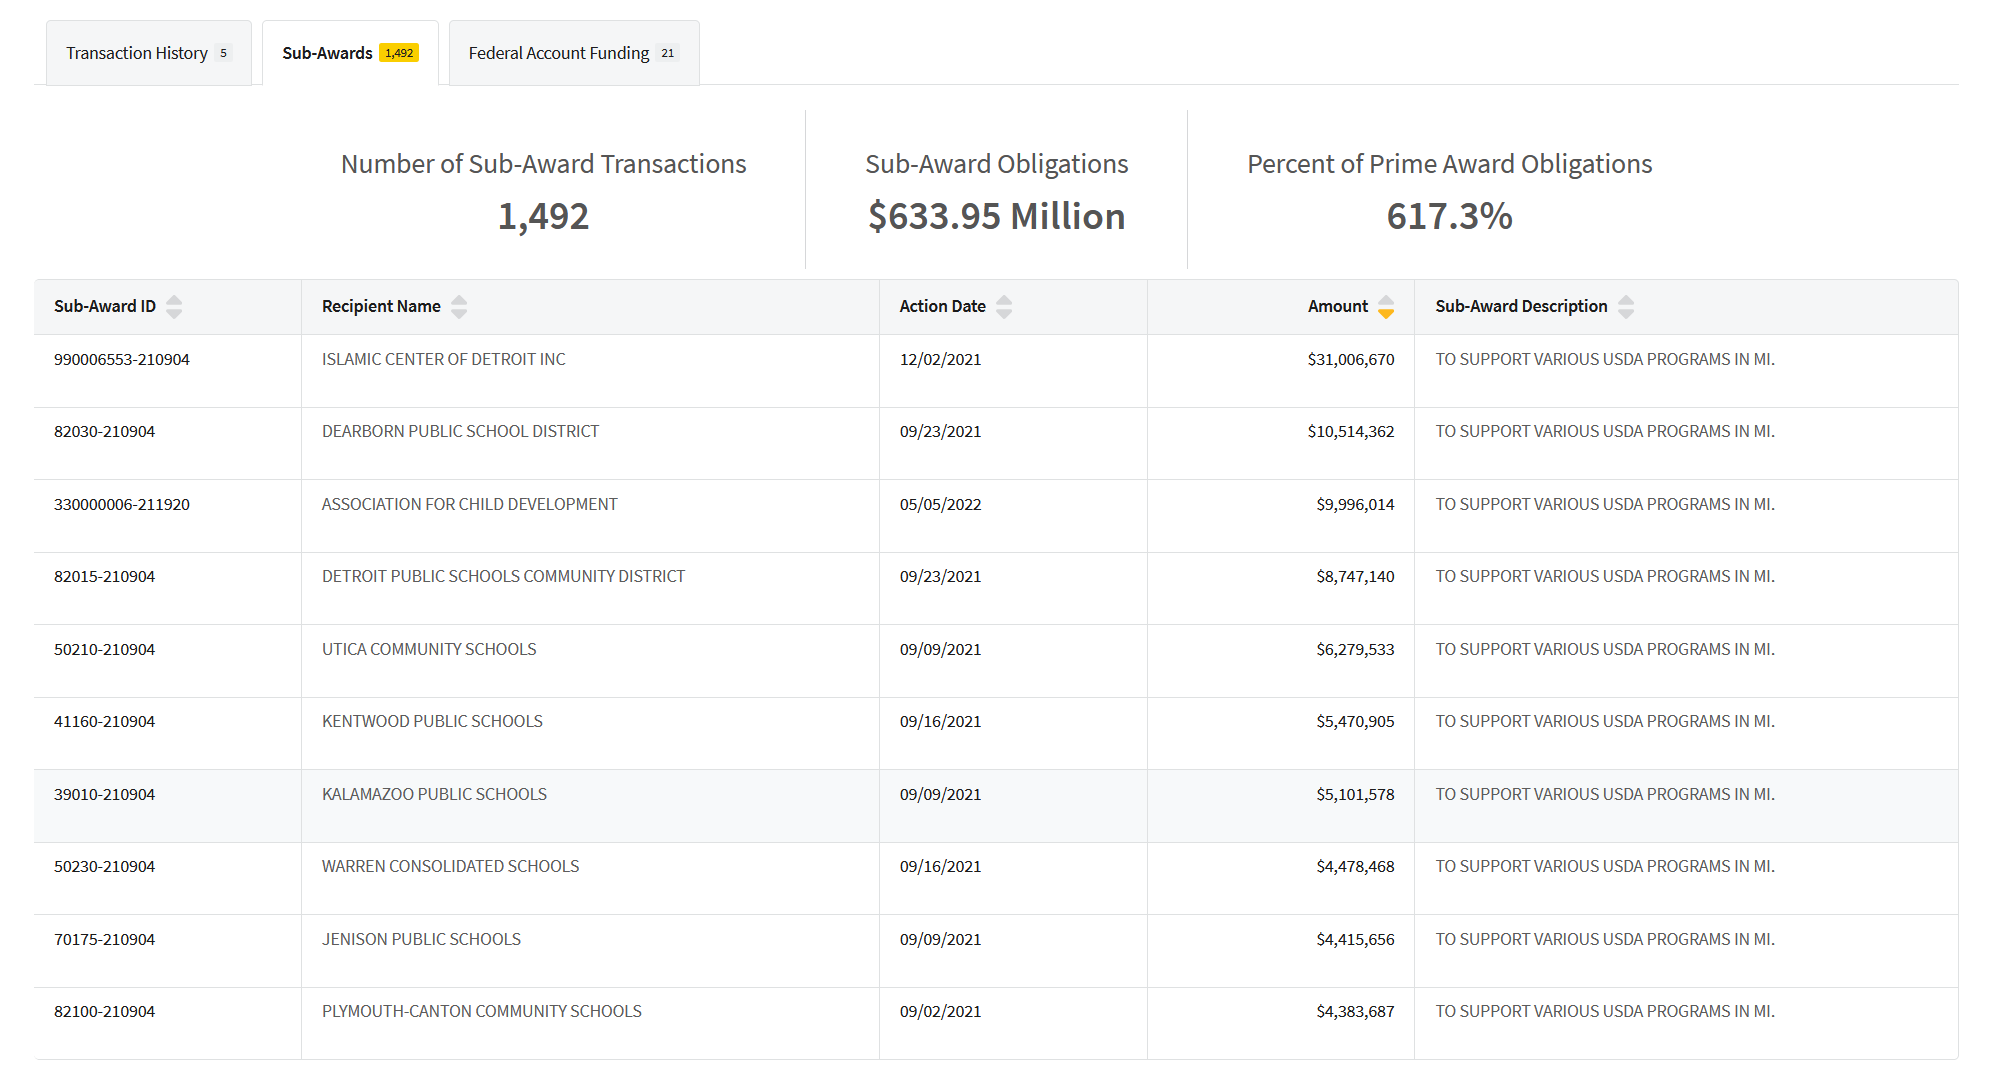
Task: Select sub-award ID 990006553-210904
Action: point(122,359)
